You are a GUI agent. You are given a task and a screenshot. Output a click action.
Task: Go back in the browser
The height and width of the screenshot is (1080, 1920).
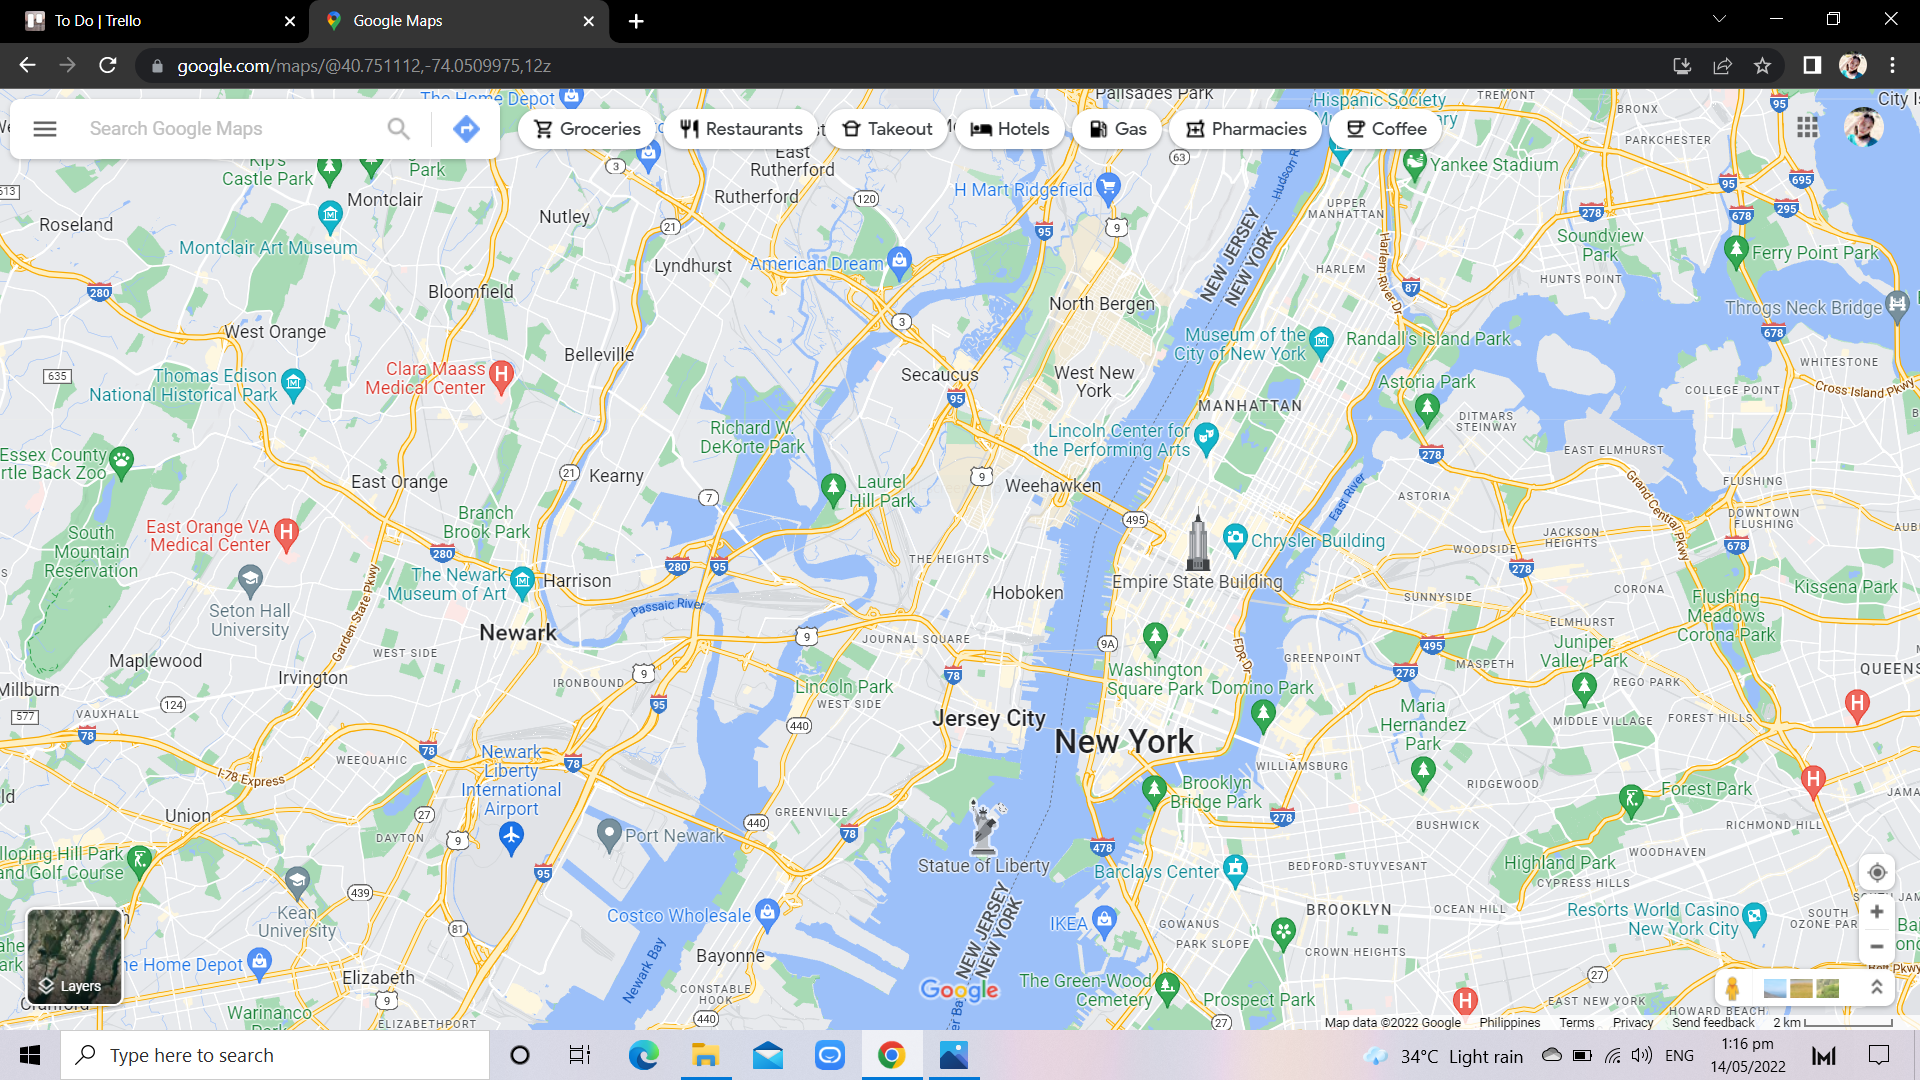27,65
